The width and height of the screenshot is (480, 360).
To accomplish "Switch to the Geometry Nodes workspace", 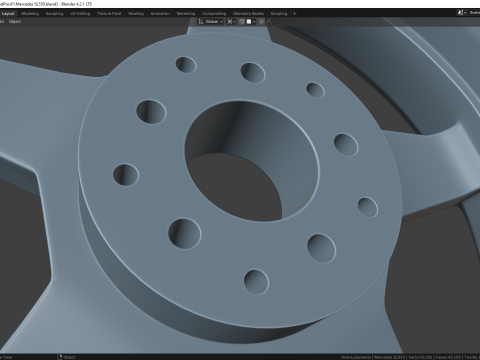I will 248,14.
